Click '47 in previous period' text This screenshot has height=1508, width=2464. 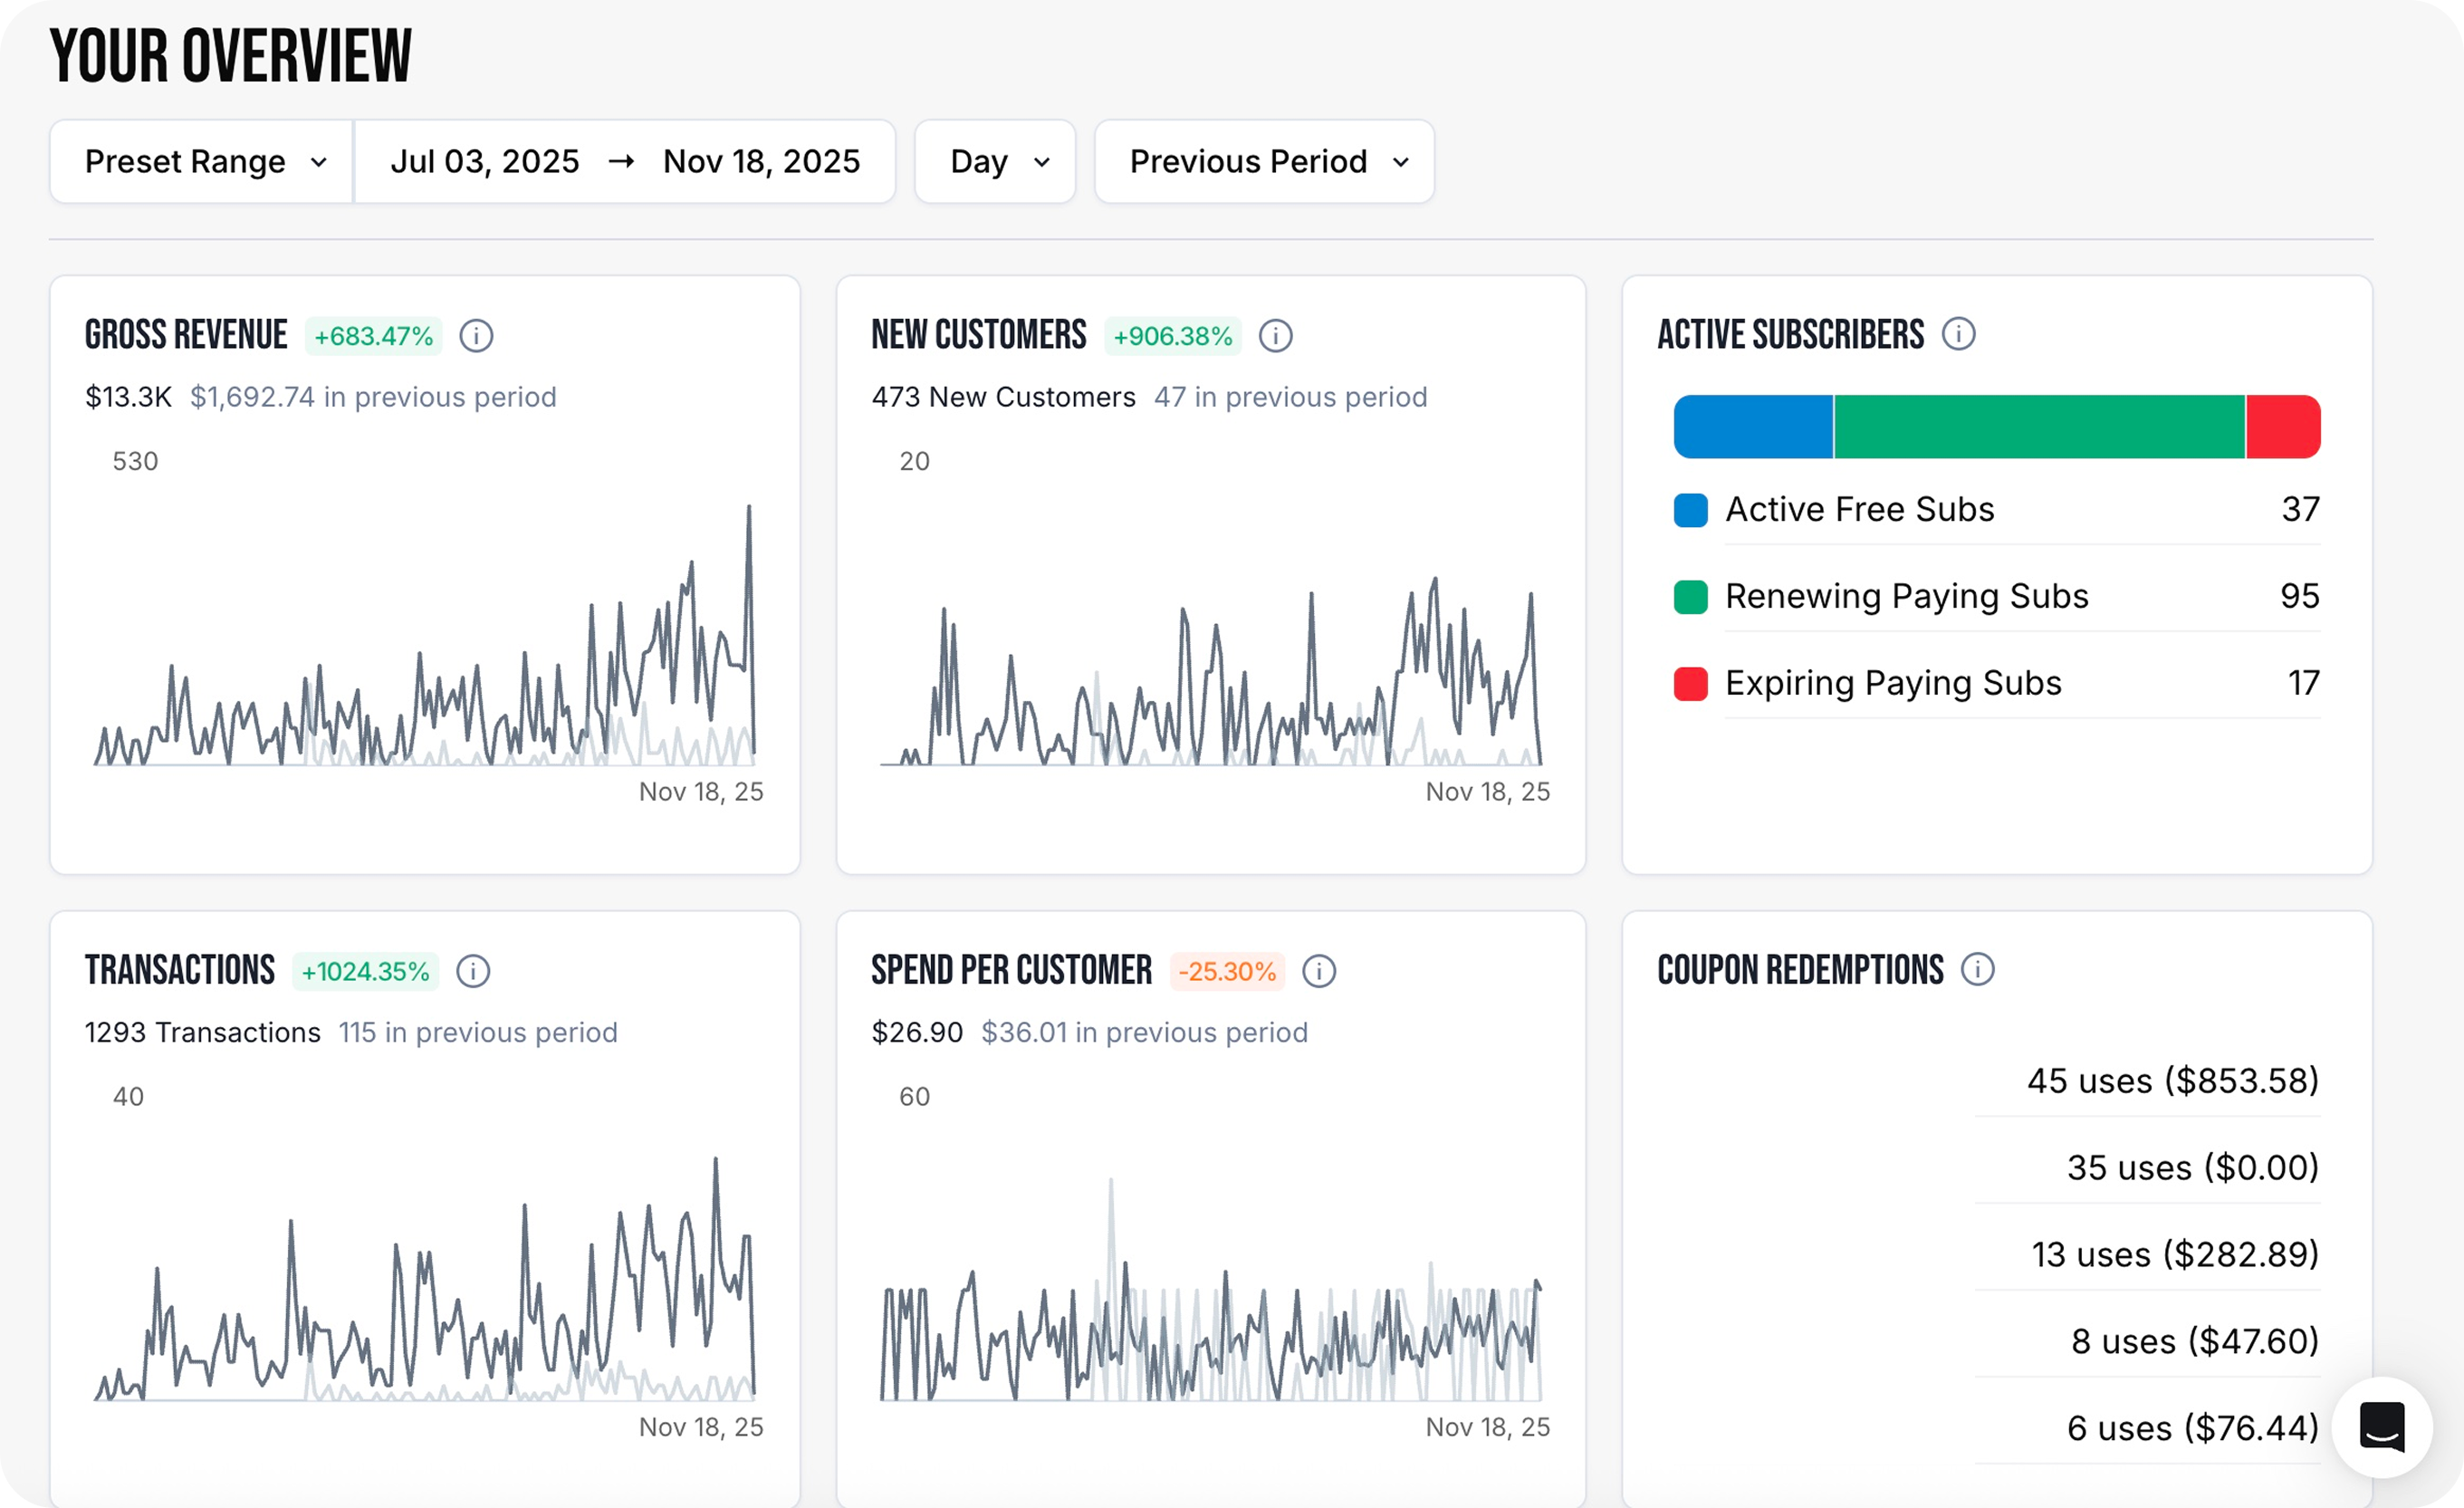point(1290,397)
